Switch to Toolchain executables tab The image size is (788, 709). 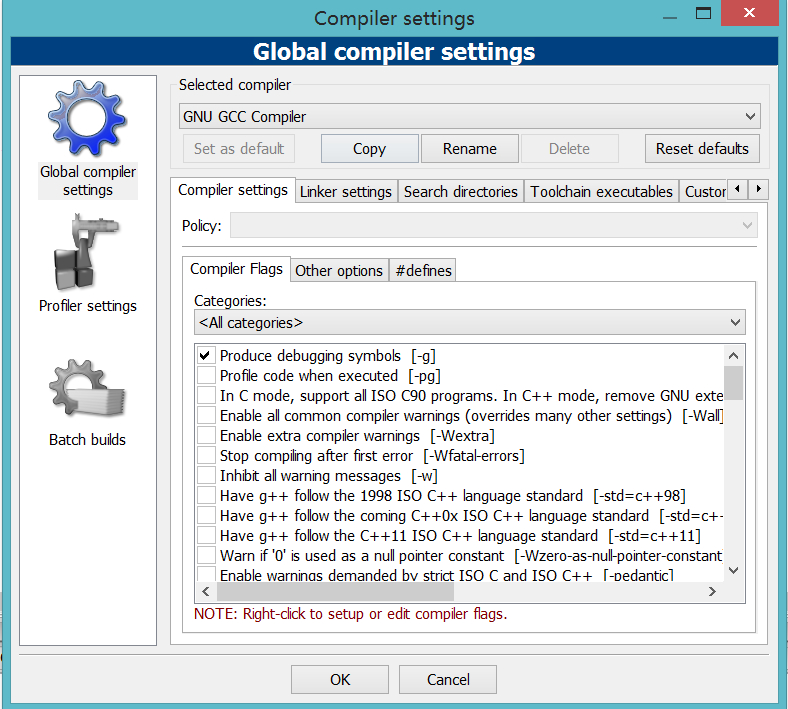(601, 191)
